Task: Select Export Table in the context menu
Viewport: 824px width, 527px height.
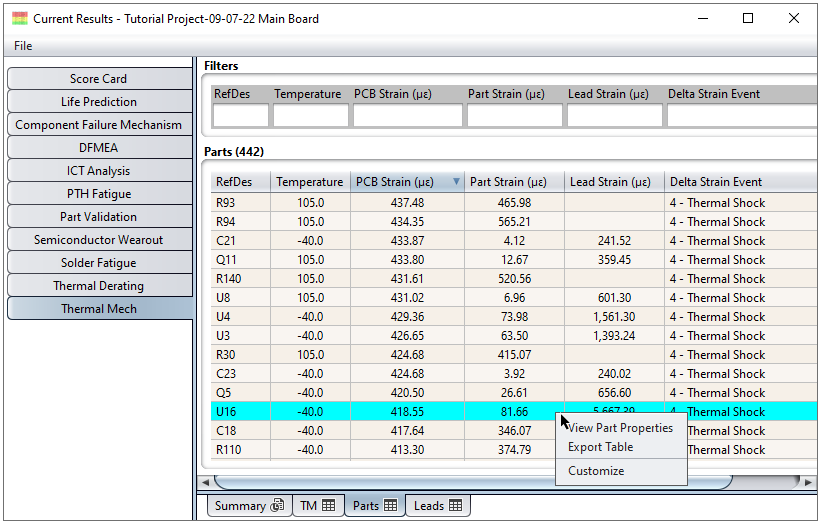Action: pyautogui.click(x=600, y=447)
